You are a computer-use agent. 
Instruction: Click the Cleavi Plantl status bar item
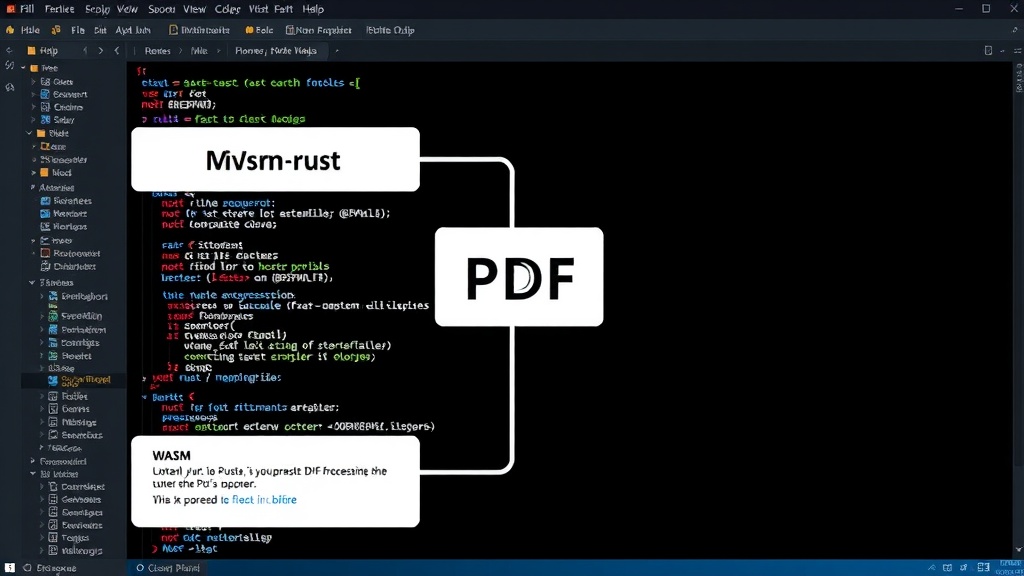point(168,568)
